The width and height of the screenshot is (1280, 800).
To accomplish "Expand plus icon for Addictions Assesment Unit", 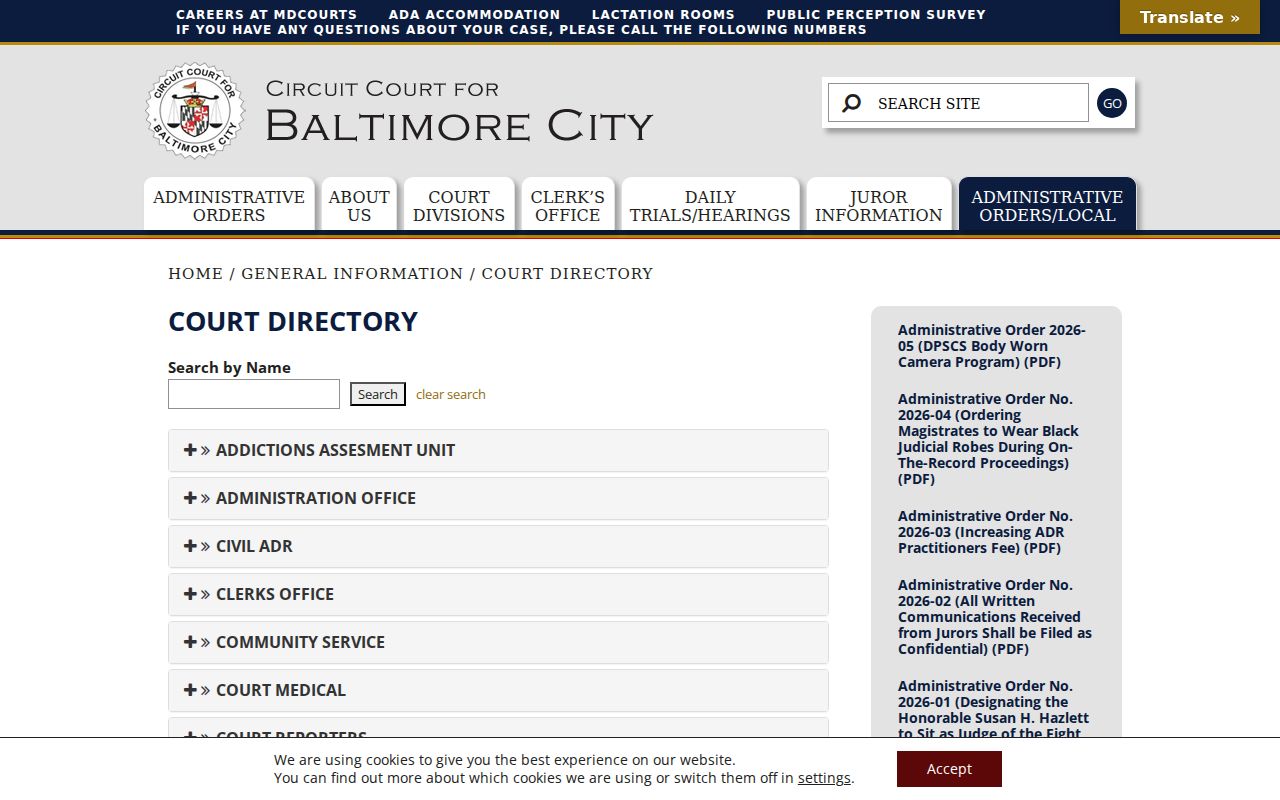I will click(x=190, y=450).
